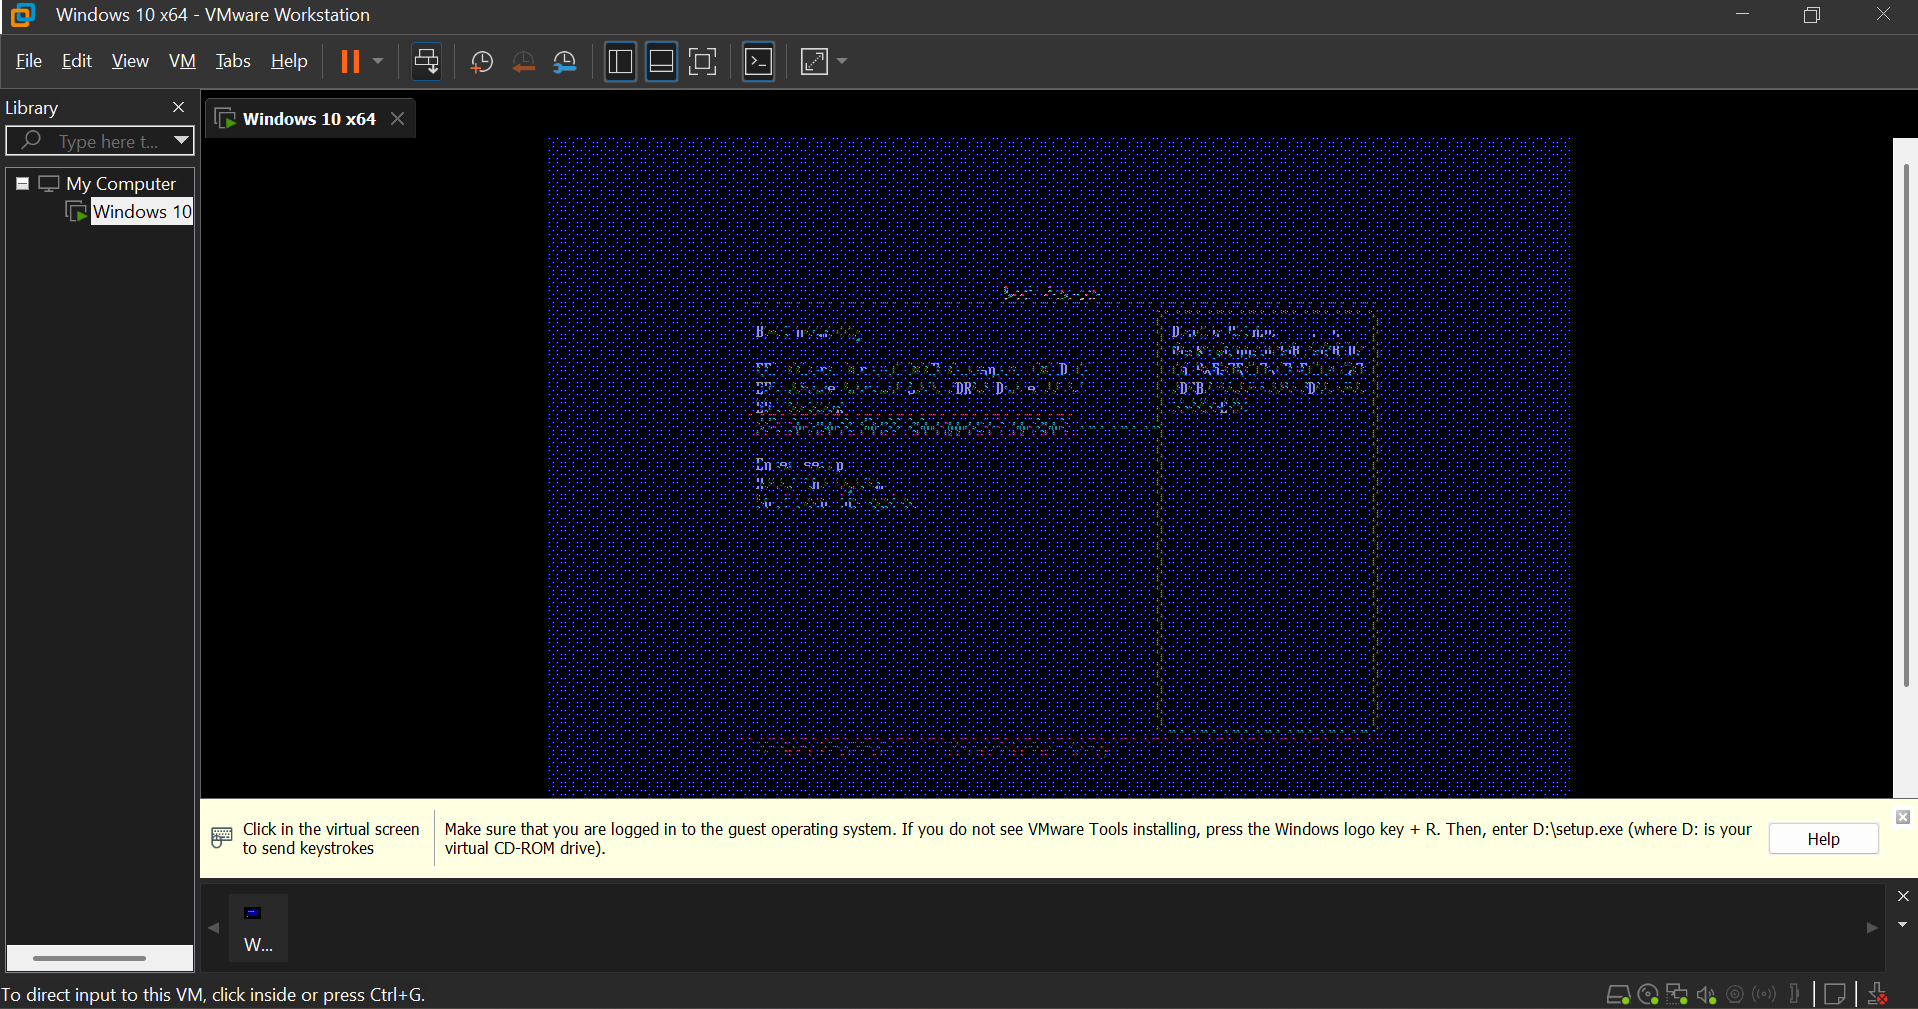Click the Help button in the notification bar

[1823, 839]
